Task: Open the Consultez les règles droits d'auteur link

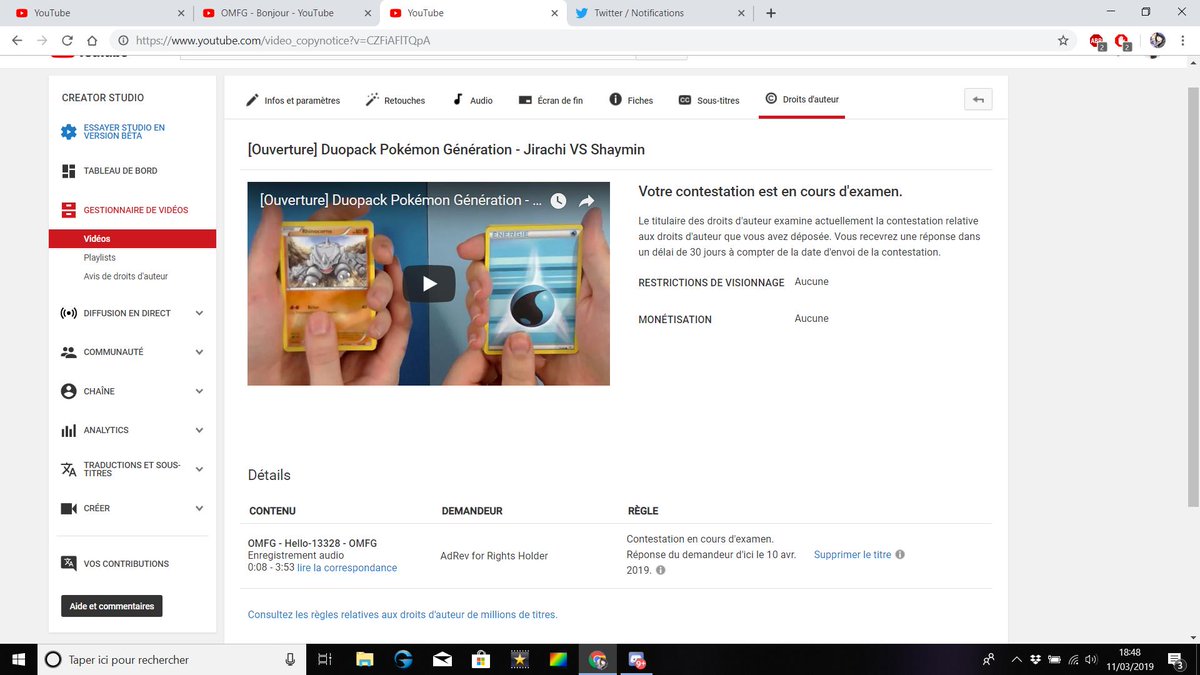Action: tap(403, 615)
